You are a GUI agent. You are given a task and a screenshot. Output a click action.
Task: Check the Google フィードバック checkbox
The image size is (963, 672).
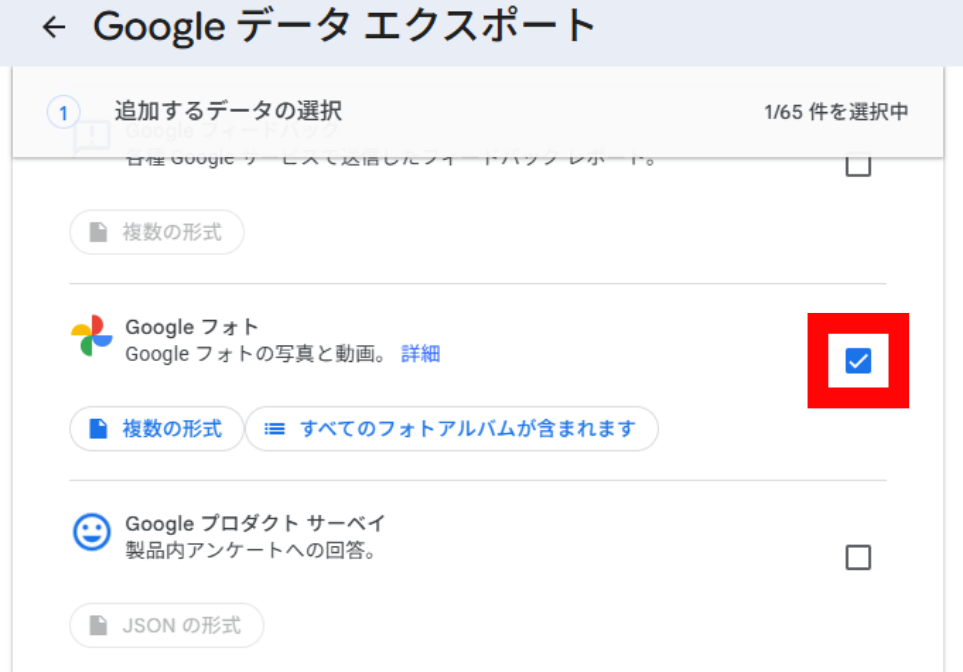(x=858, y=165)
